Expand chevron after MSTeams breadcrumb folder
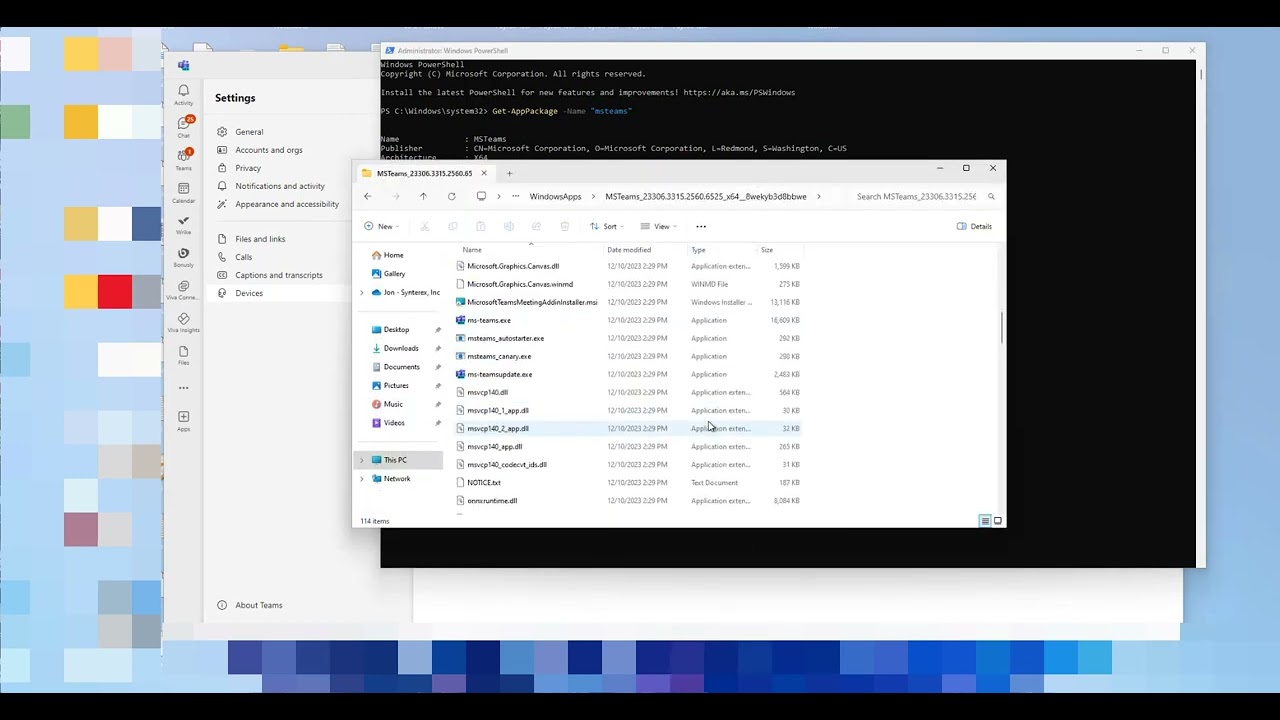The width and height of the screenshot is (1280, 720). [819, 196]
